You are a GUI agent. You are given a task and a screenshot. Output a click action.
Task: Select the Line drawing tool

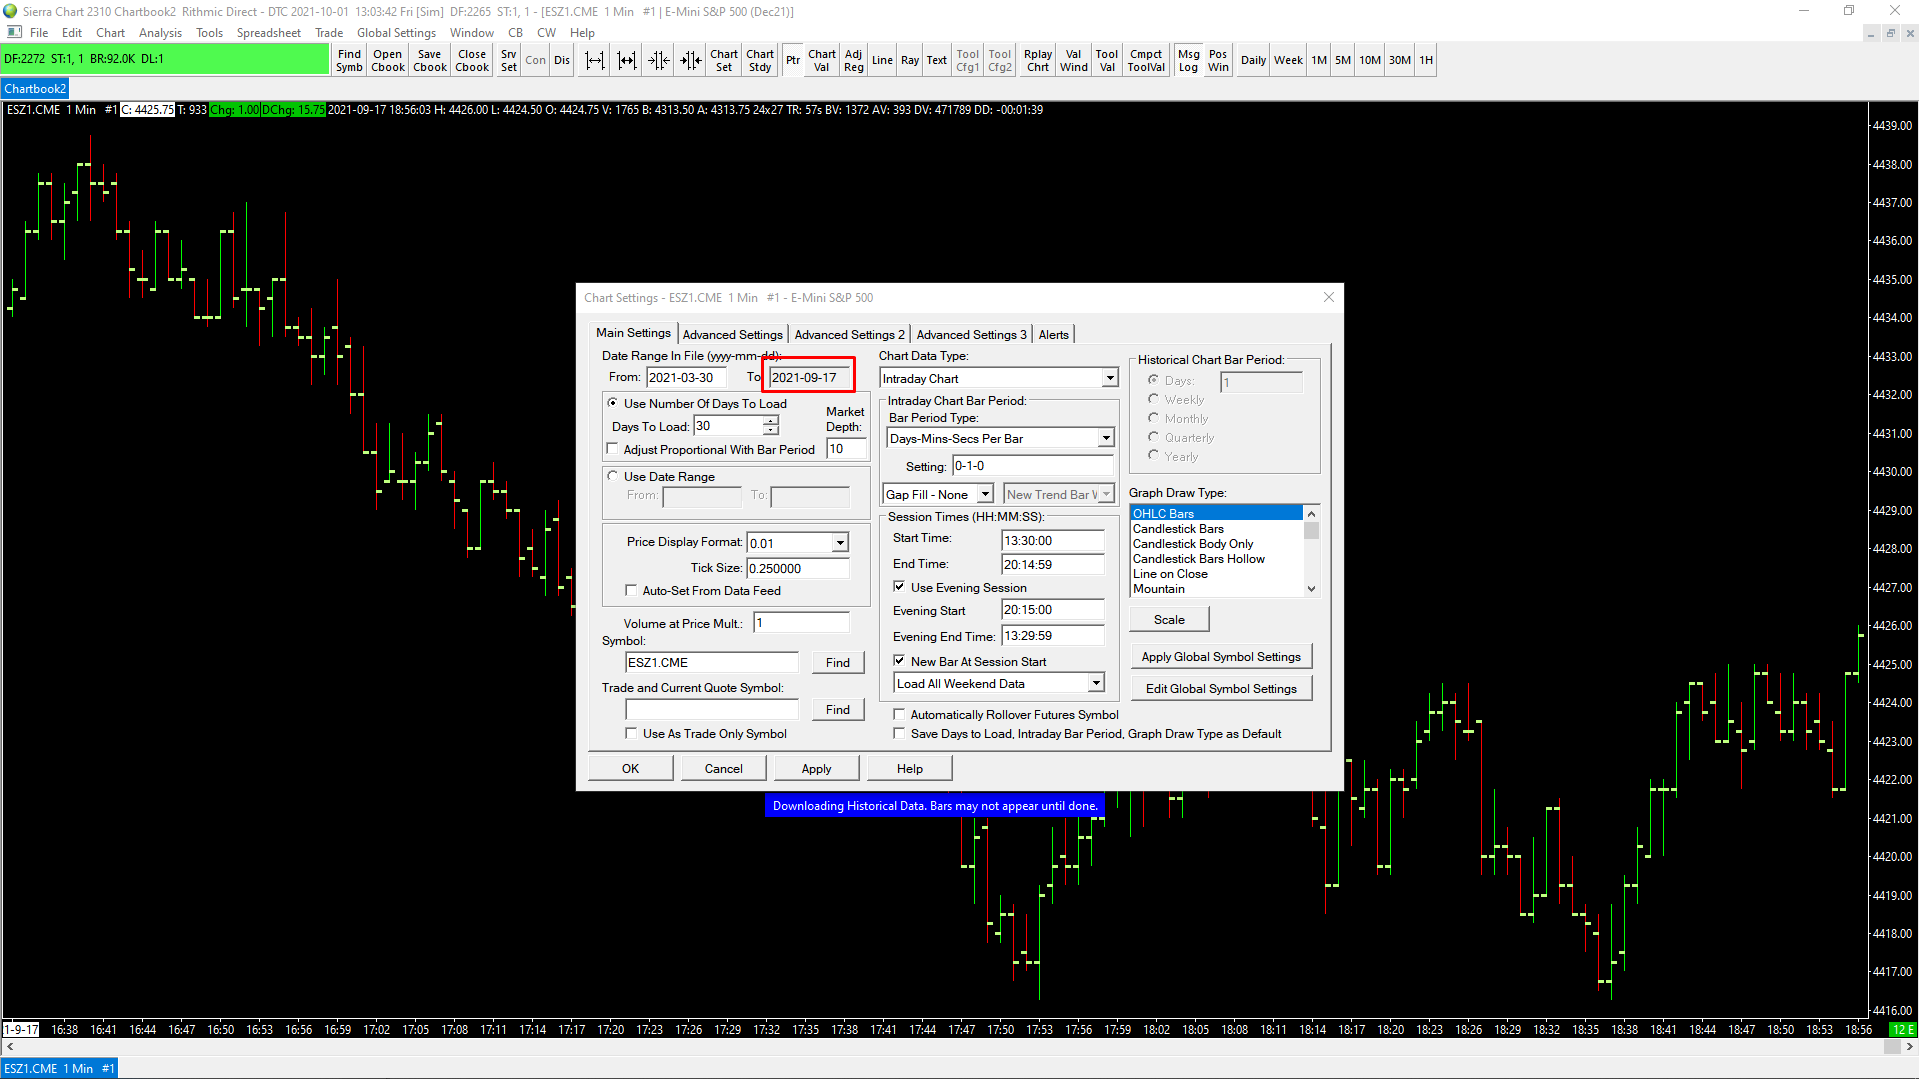[882, 61]
